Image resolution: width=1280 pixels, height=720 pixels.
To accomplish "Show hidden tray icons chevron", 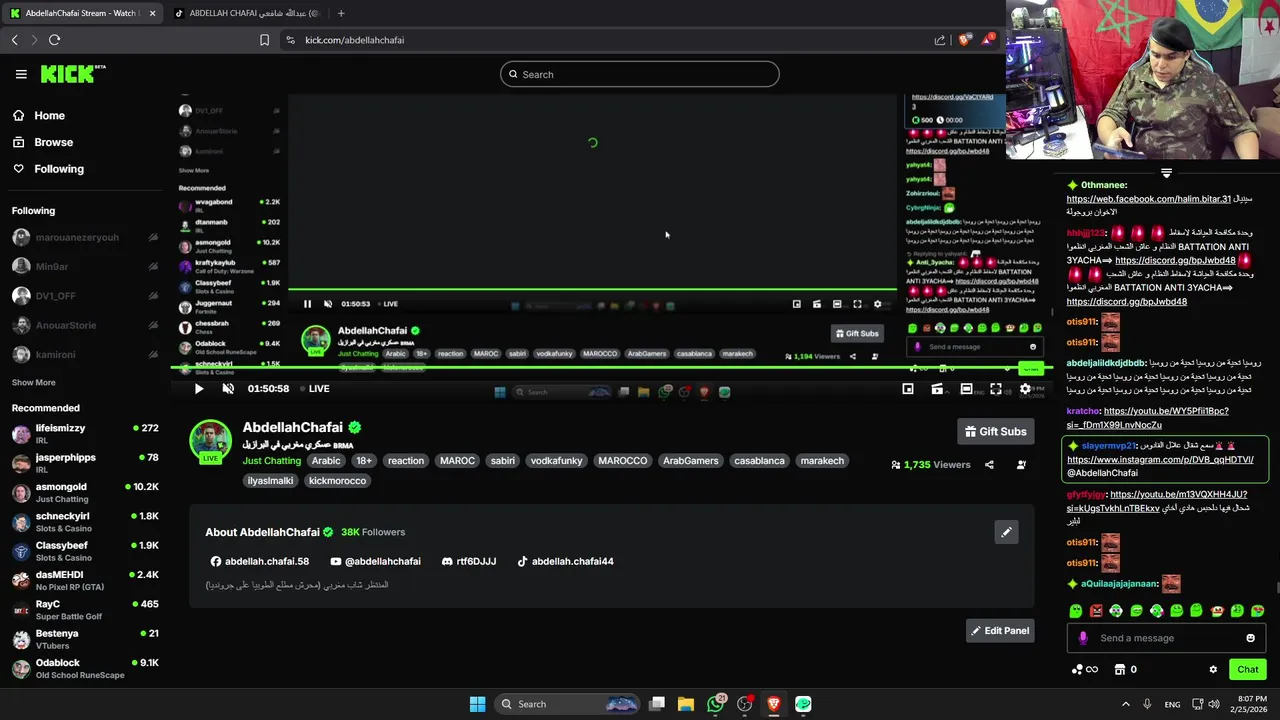I will click(1125, 704).
